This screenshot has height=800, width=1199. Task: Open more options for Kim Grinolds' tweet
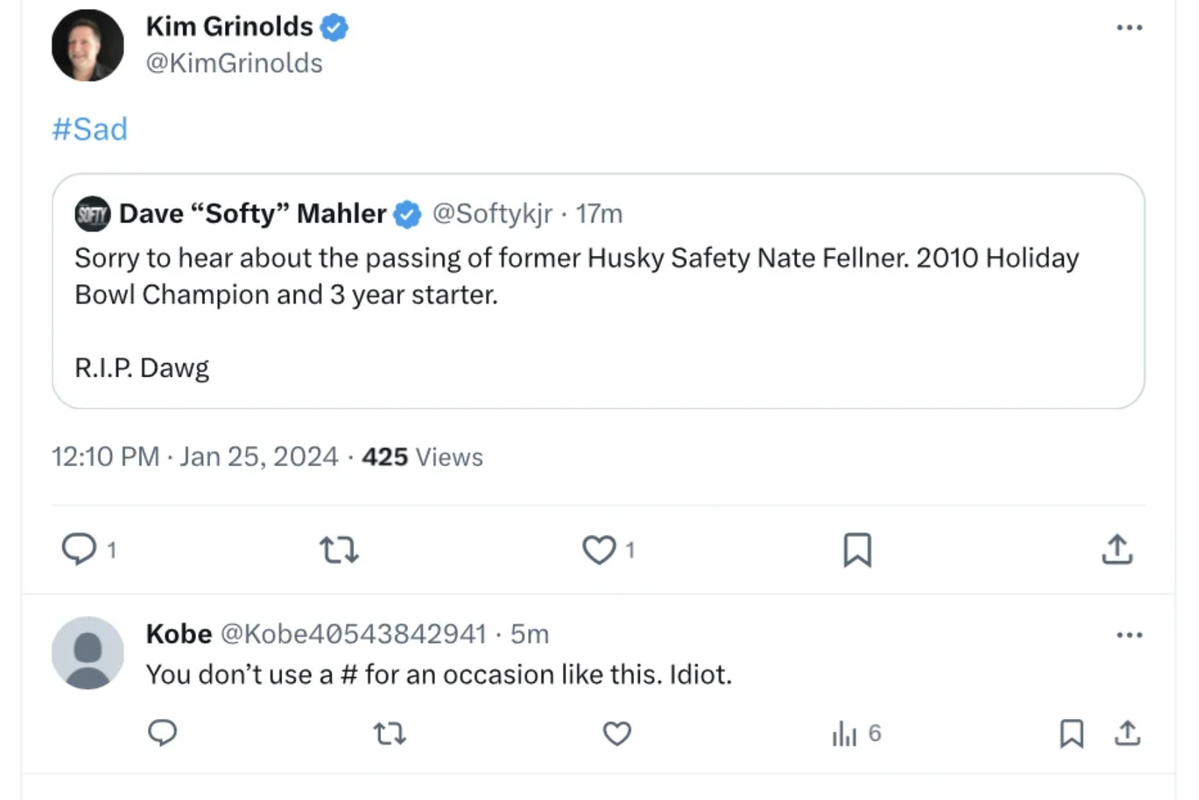pyautogui.click(x=1129, y=28)
